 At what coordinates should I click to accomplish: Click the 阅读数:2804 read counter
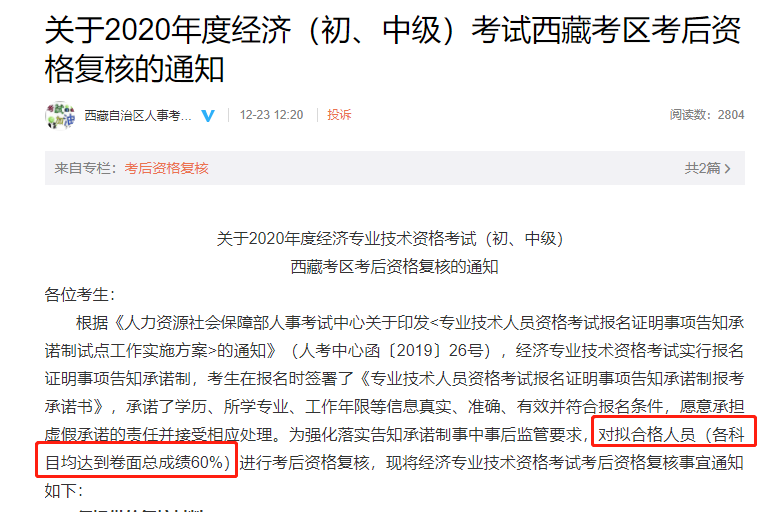click(707, 115)
